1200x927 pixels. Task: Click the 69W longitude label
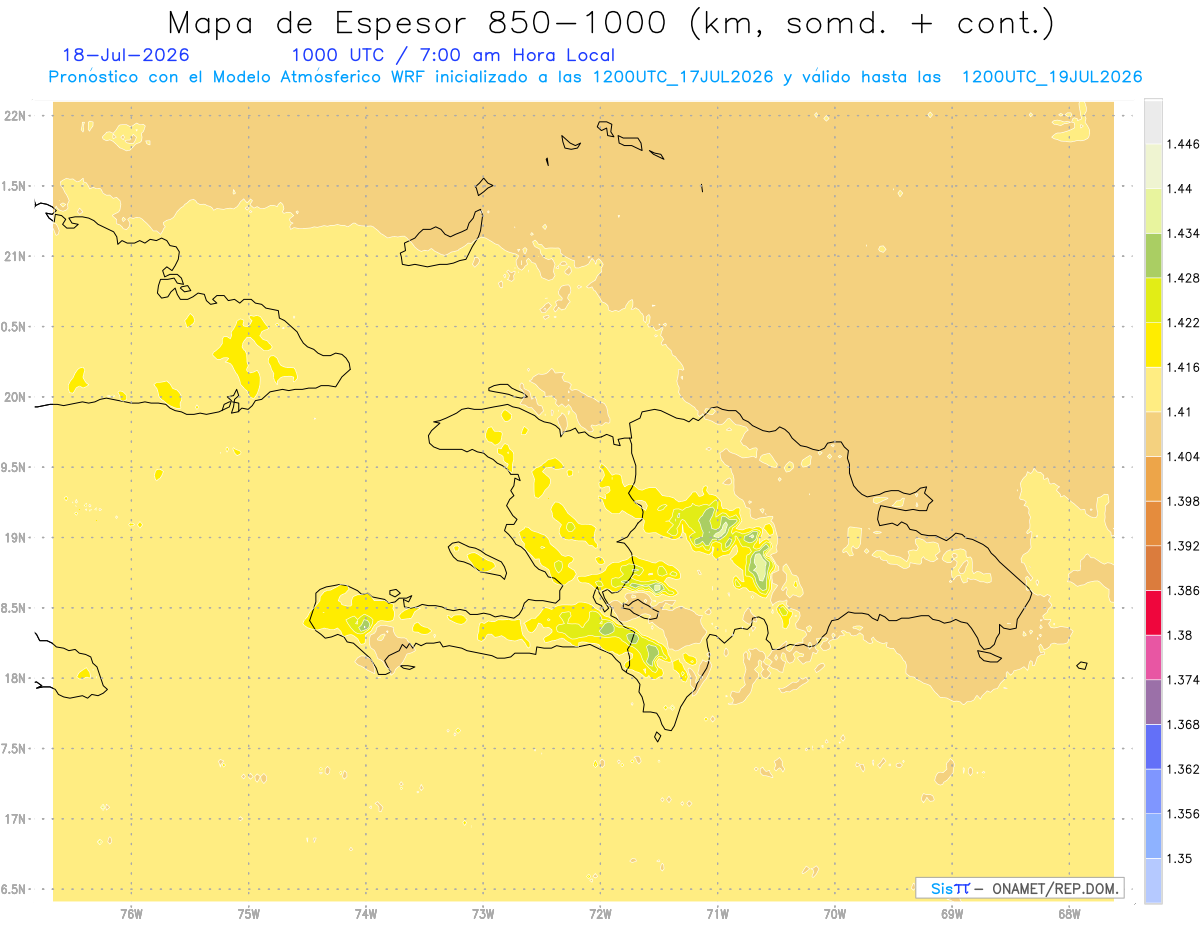coord(952,913)
